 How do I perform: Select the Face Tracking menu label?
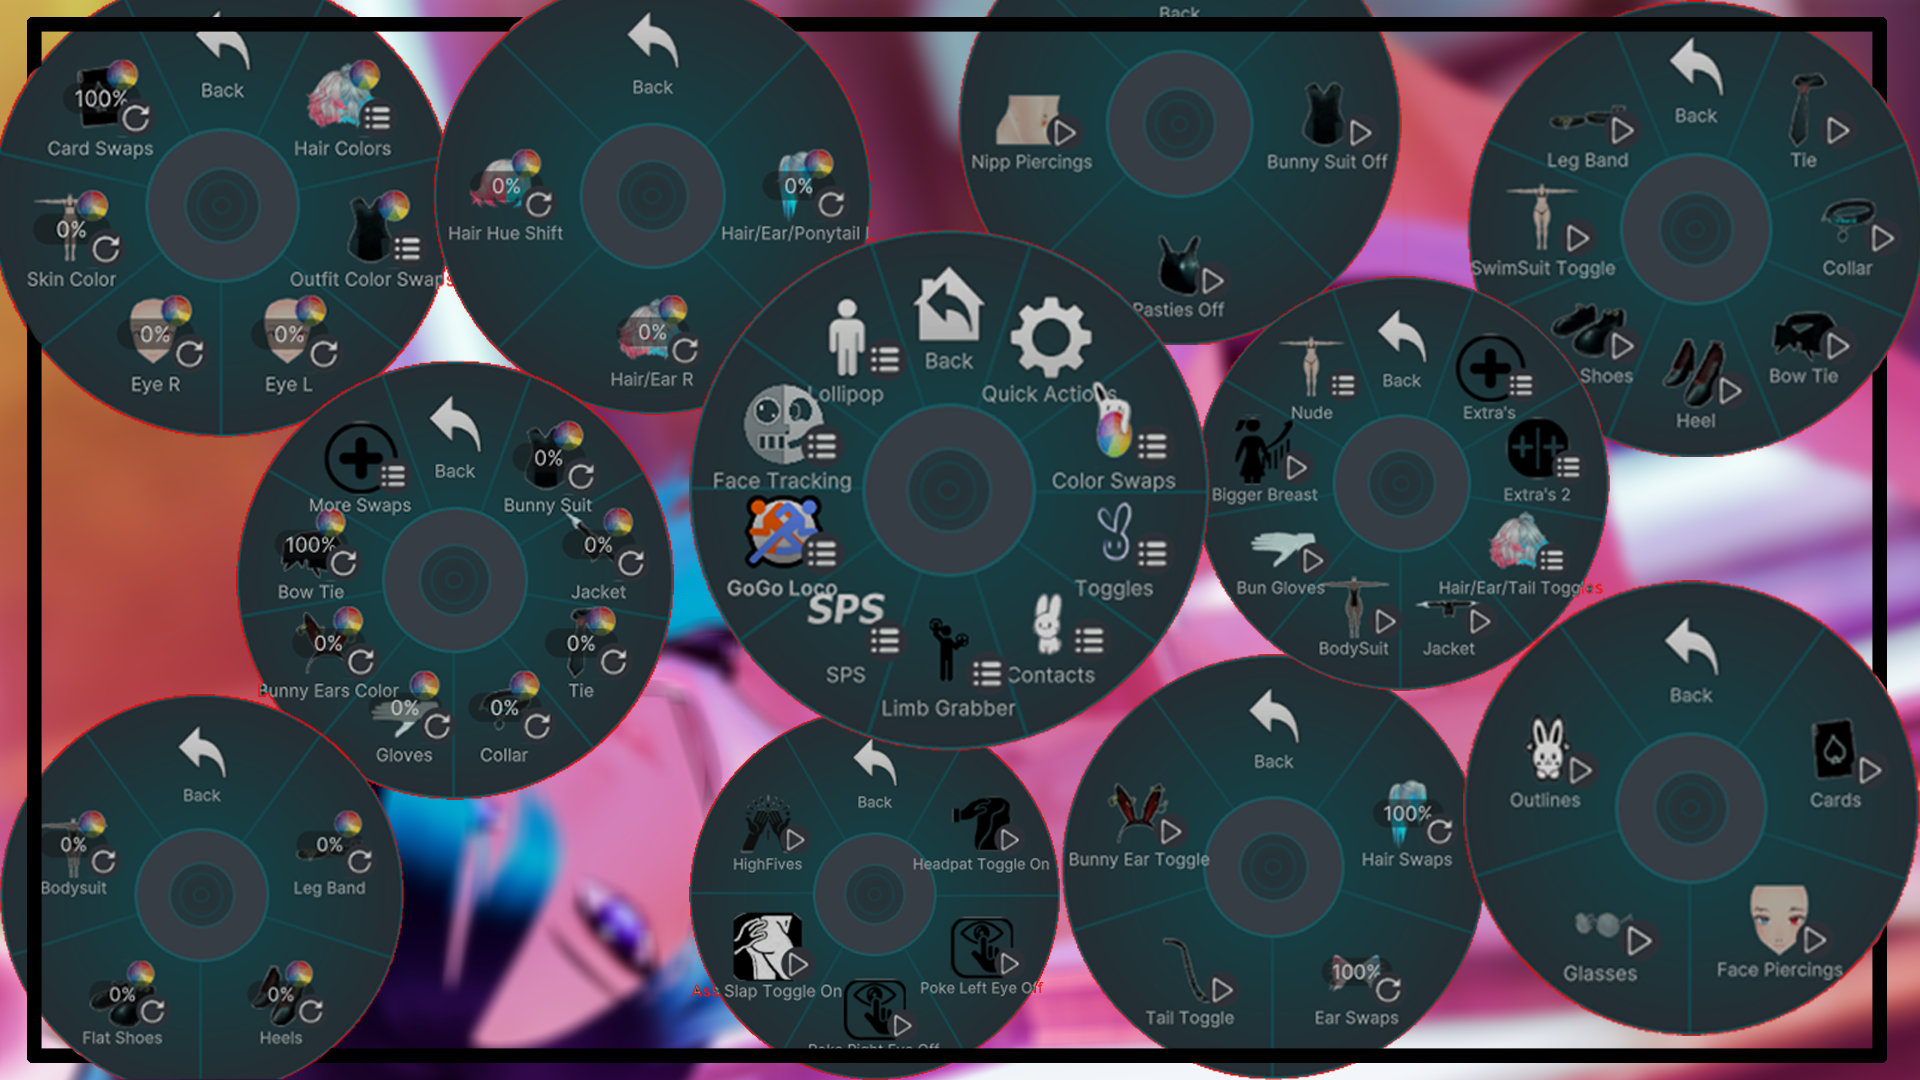coord(782,481)
